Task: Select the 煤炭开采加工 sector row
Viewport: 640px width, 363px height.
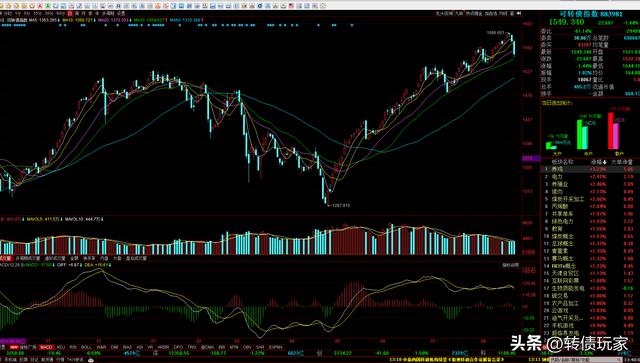Action: click(590, 199)
